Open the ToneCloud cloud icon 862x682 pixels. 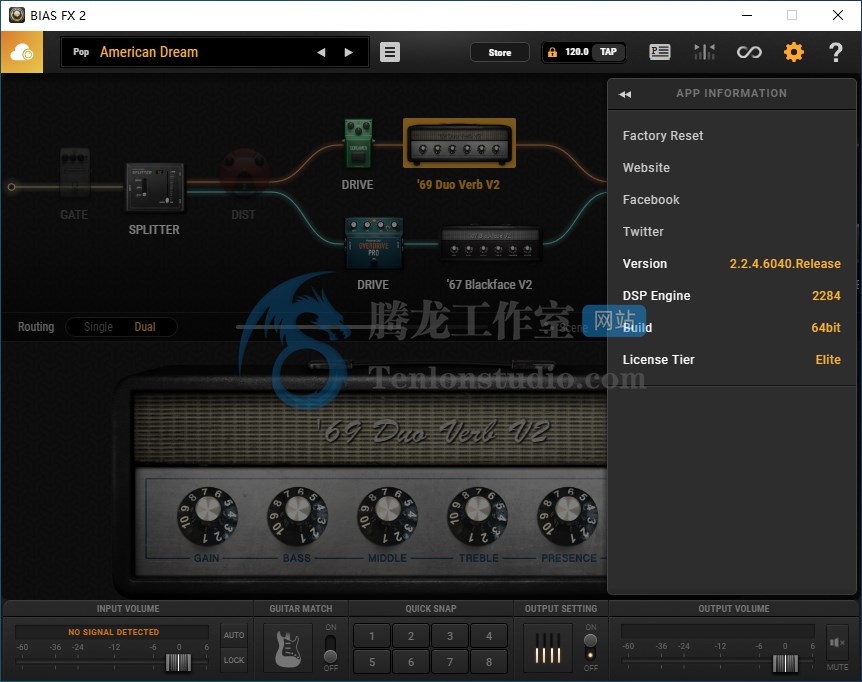click(22, 52)
